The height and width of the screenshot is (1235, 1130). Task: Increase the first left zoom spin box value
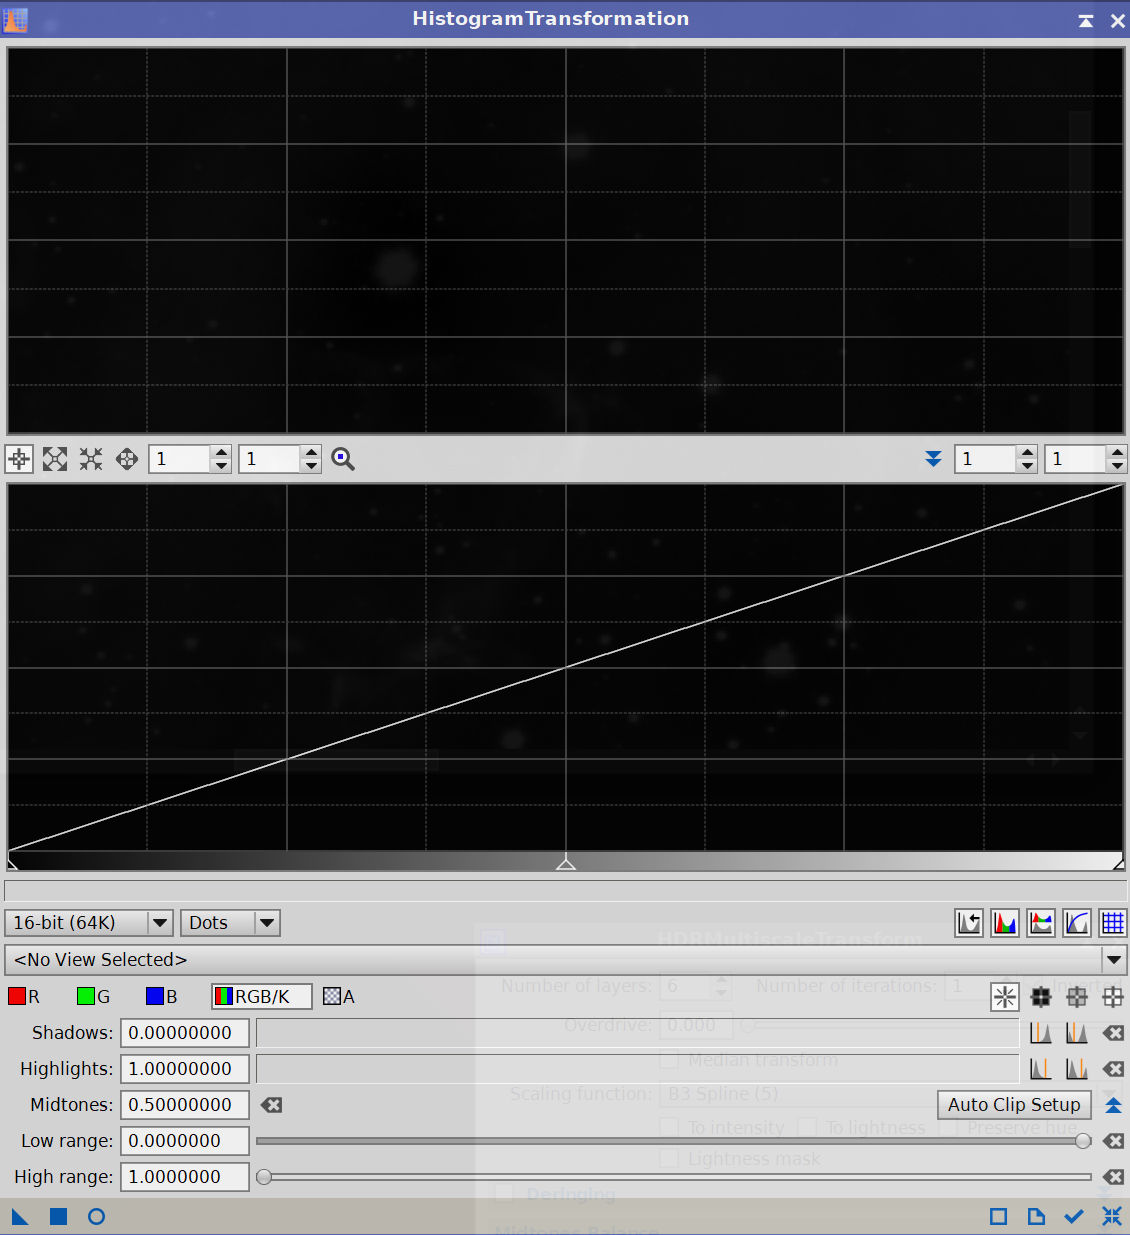pyautogui.click(x=221, y=453)
